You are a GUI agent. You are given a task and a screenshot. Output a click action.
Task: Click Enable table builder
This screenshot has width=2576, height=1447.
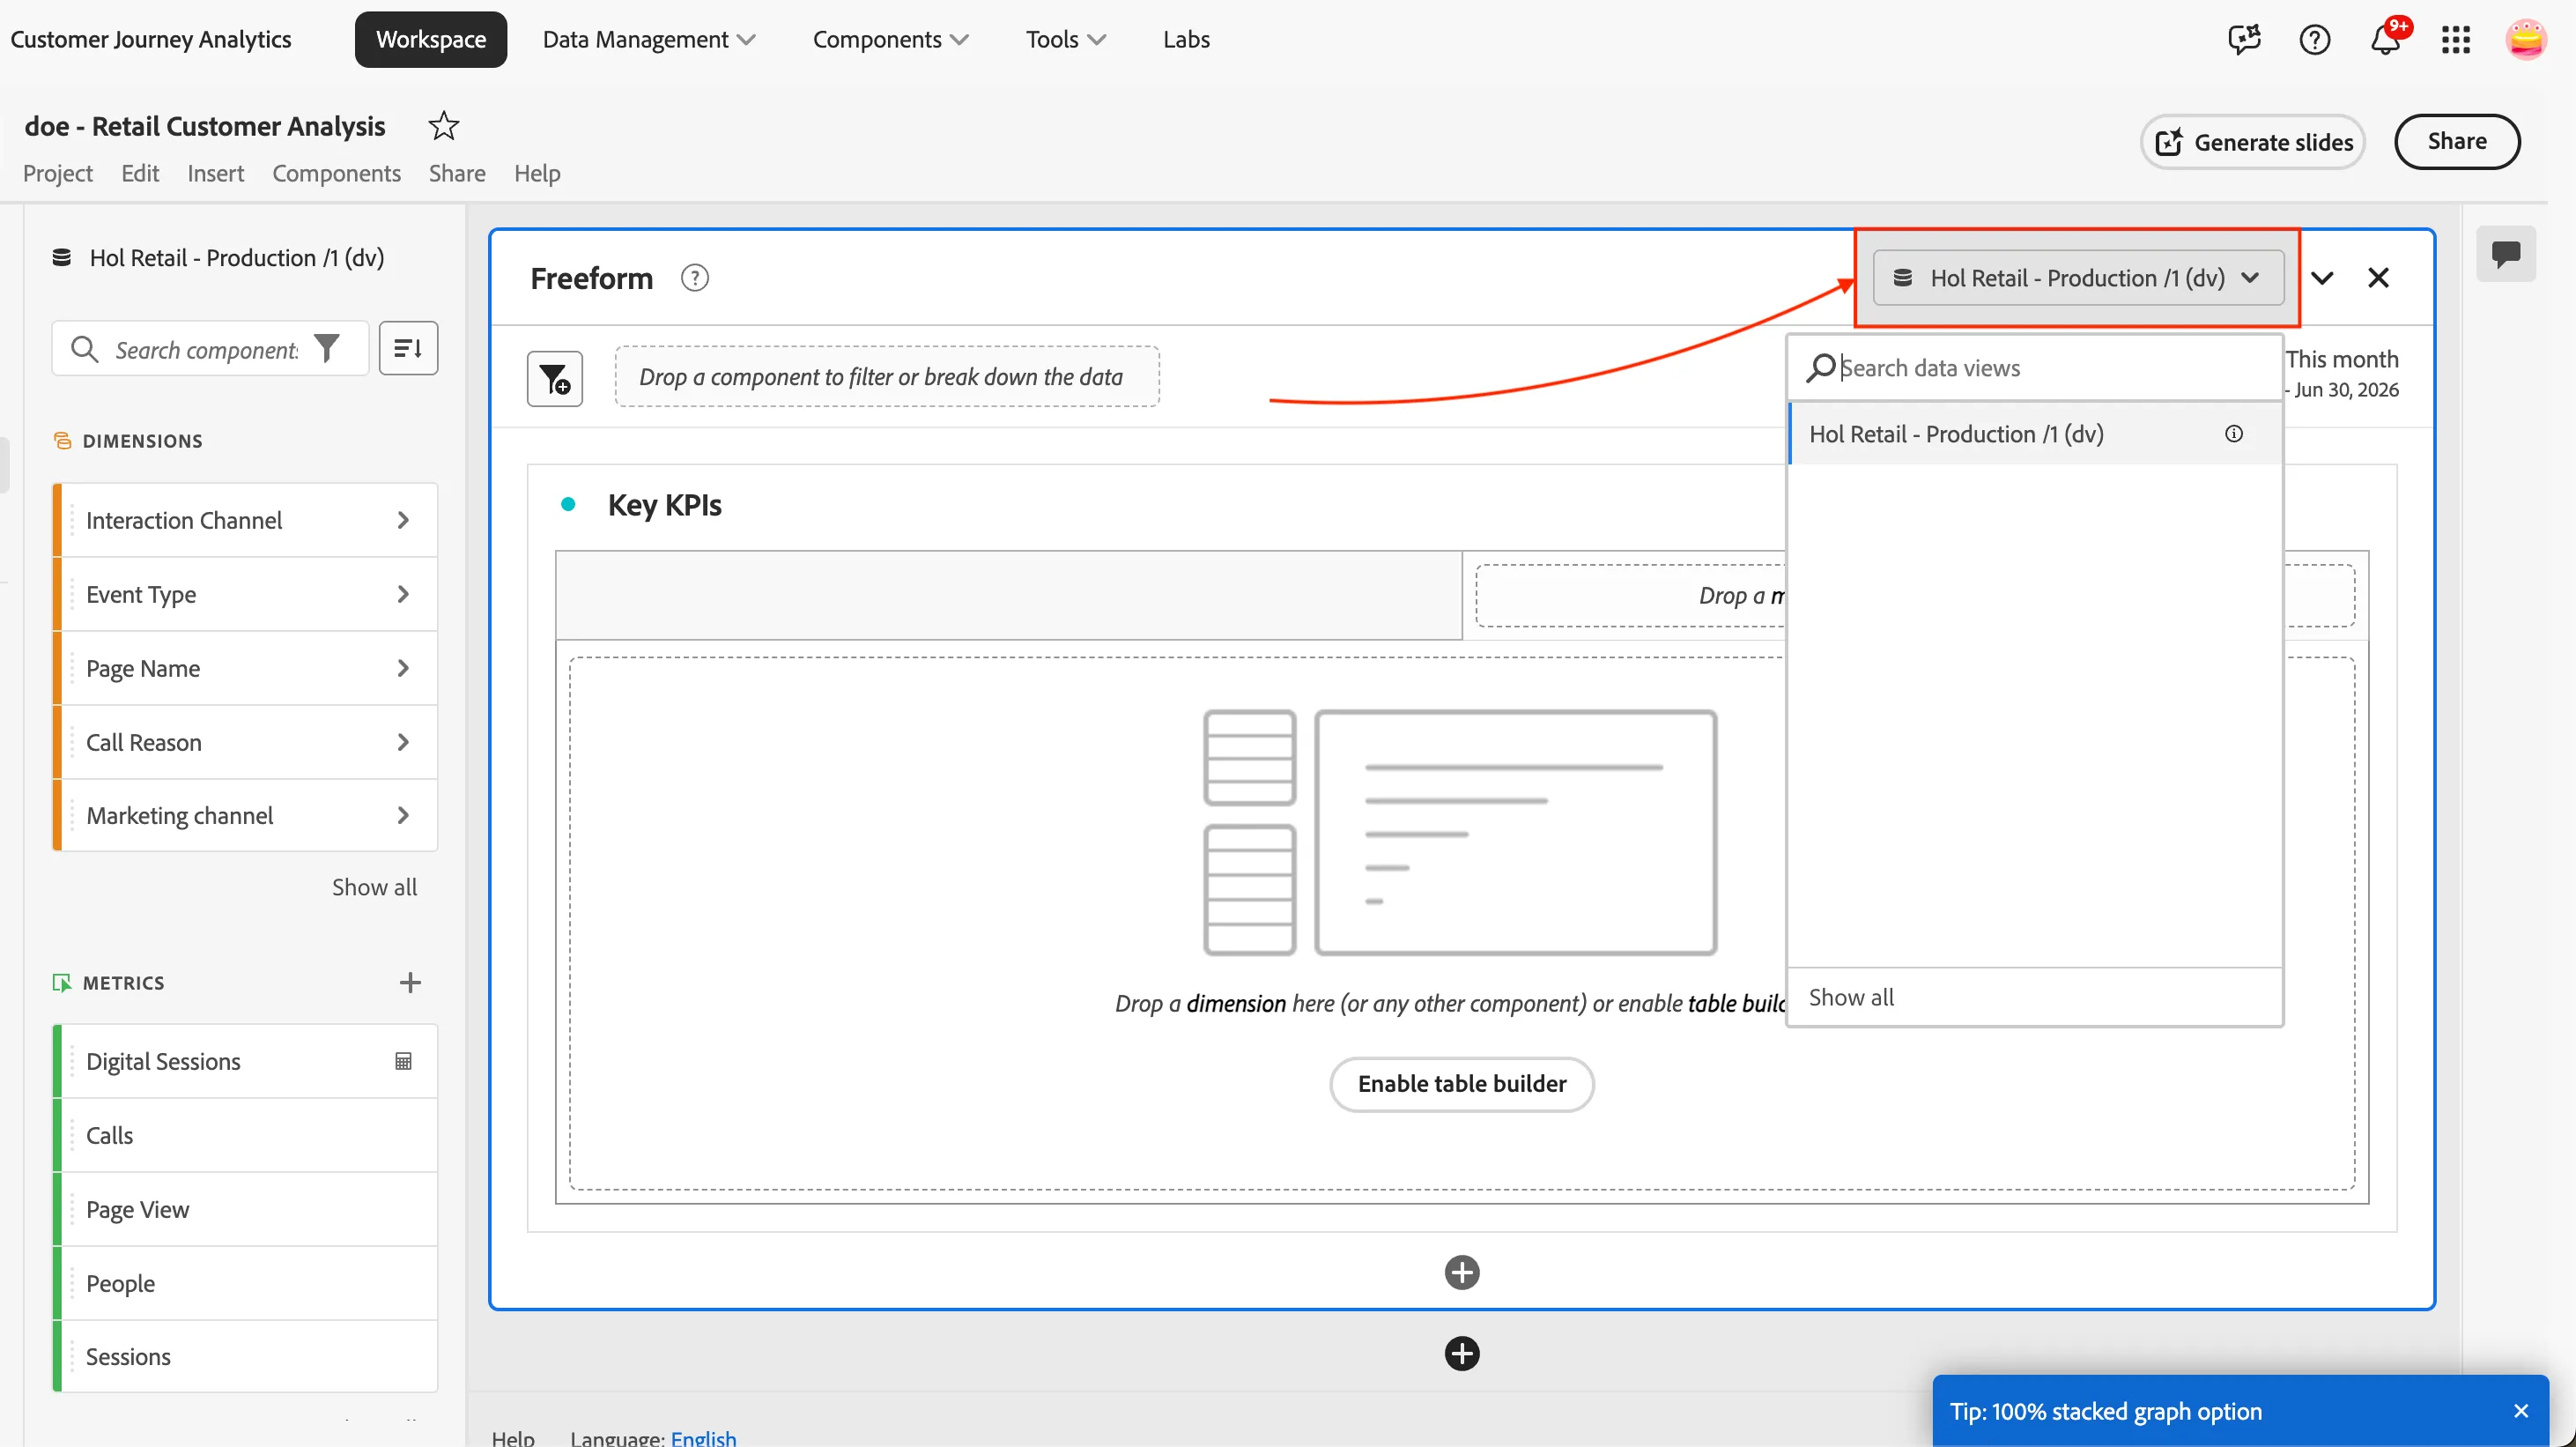pos(1461,1084)
